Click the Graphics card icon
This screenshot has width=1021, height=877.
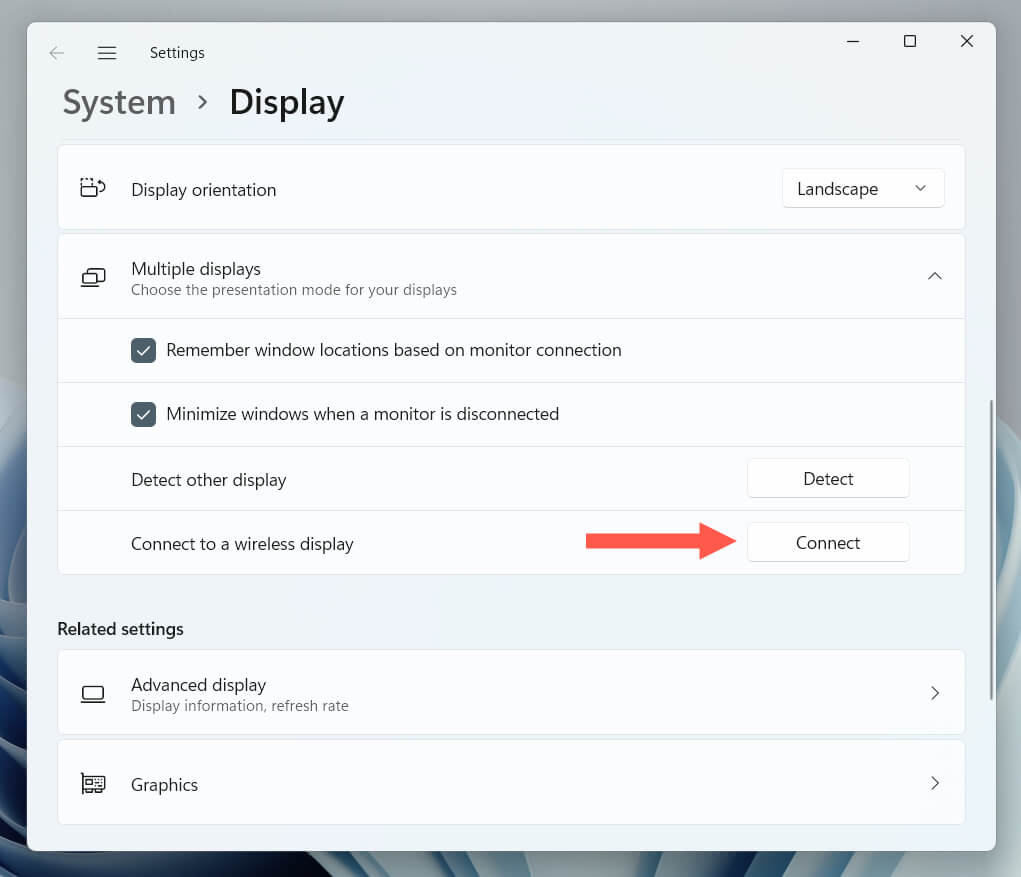(93, 784)
